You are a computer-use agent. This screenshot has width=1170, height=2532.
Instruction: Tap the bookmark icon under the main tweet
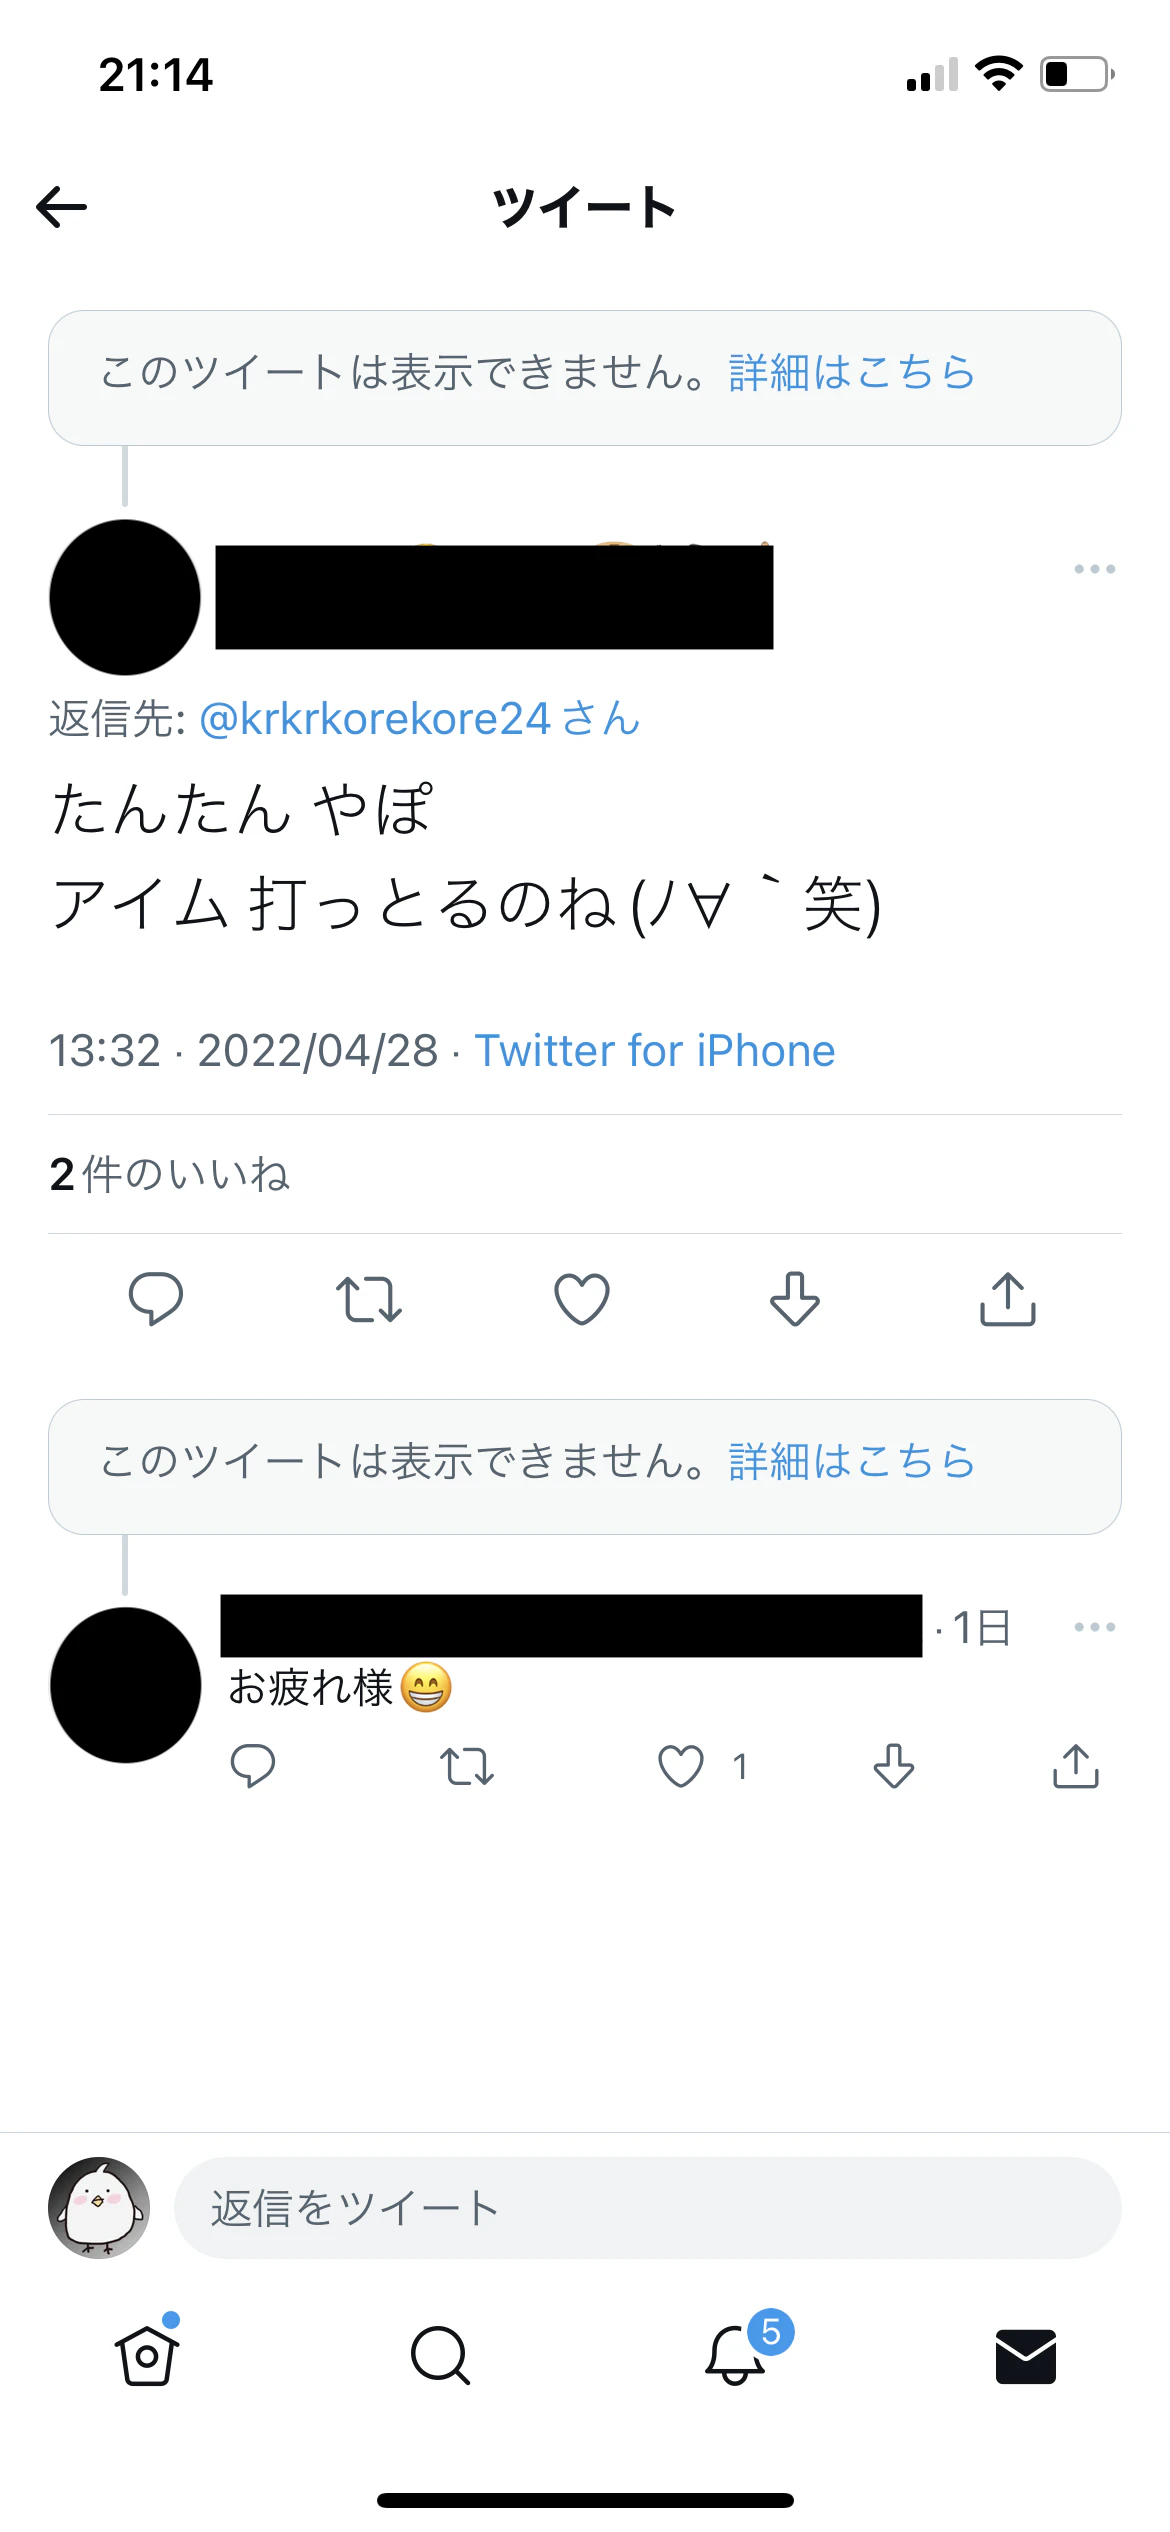793,1300
